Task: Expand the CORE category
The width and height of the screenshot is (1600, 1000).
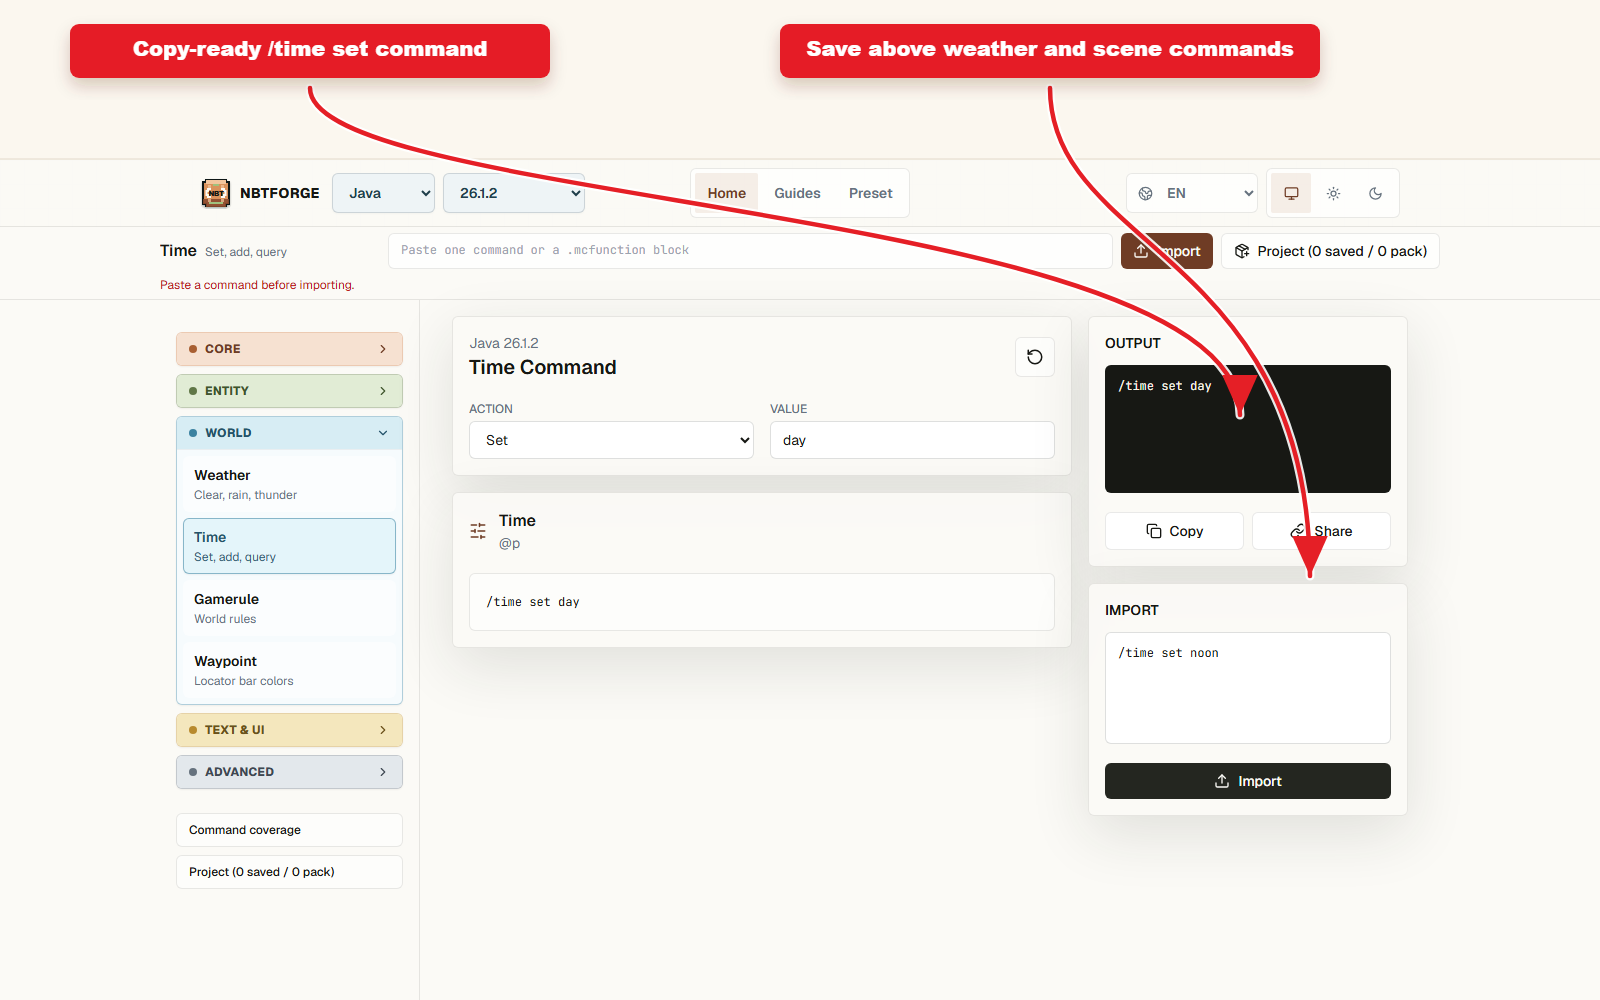Action: pos(289,349)
